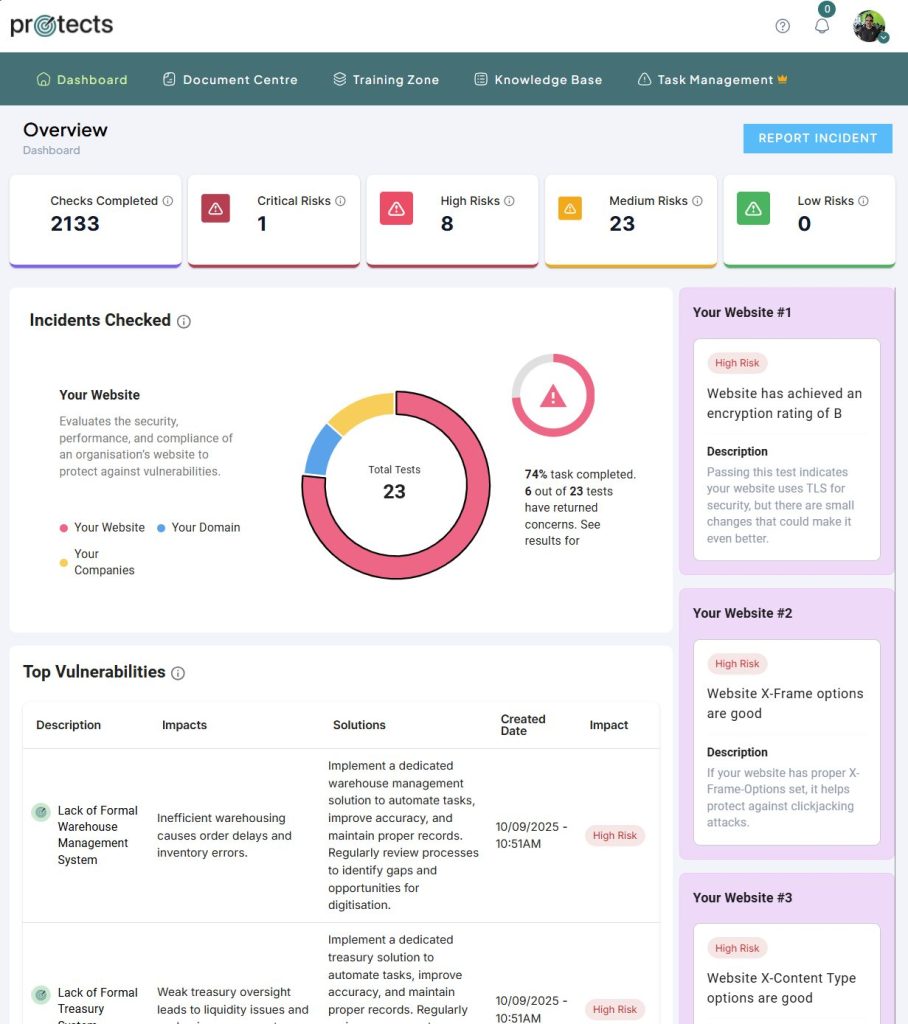Open premium Task Management tab
The height and width of the screenshot is (1024, 908).
tap(713, 79)
